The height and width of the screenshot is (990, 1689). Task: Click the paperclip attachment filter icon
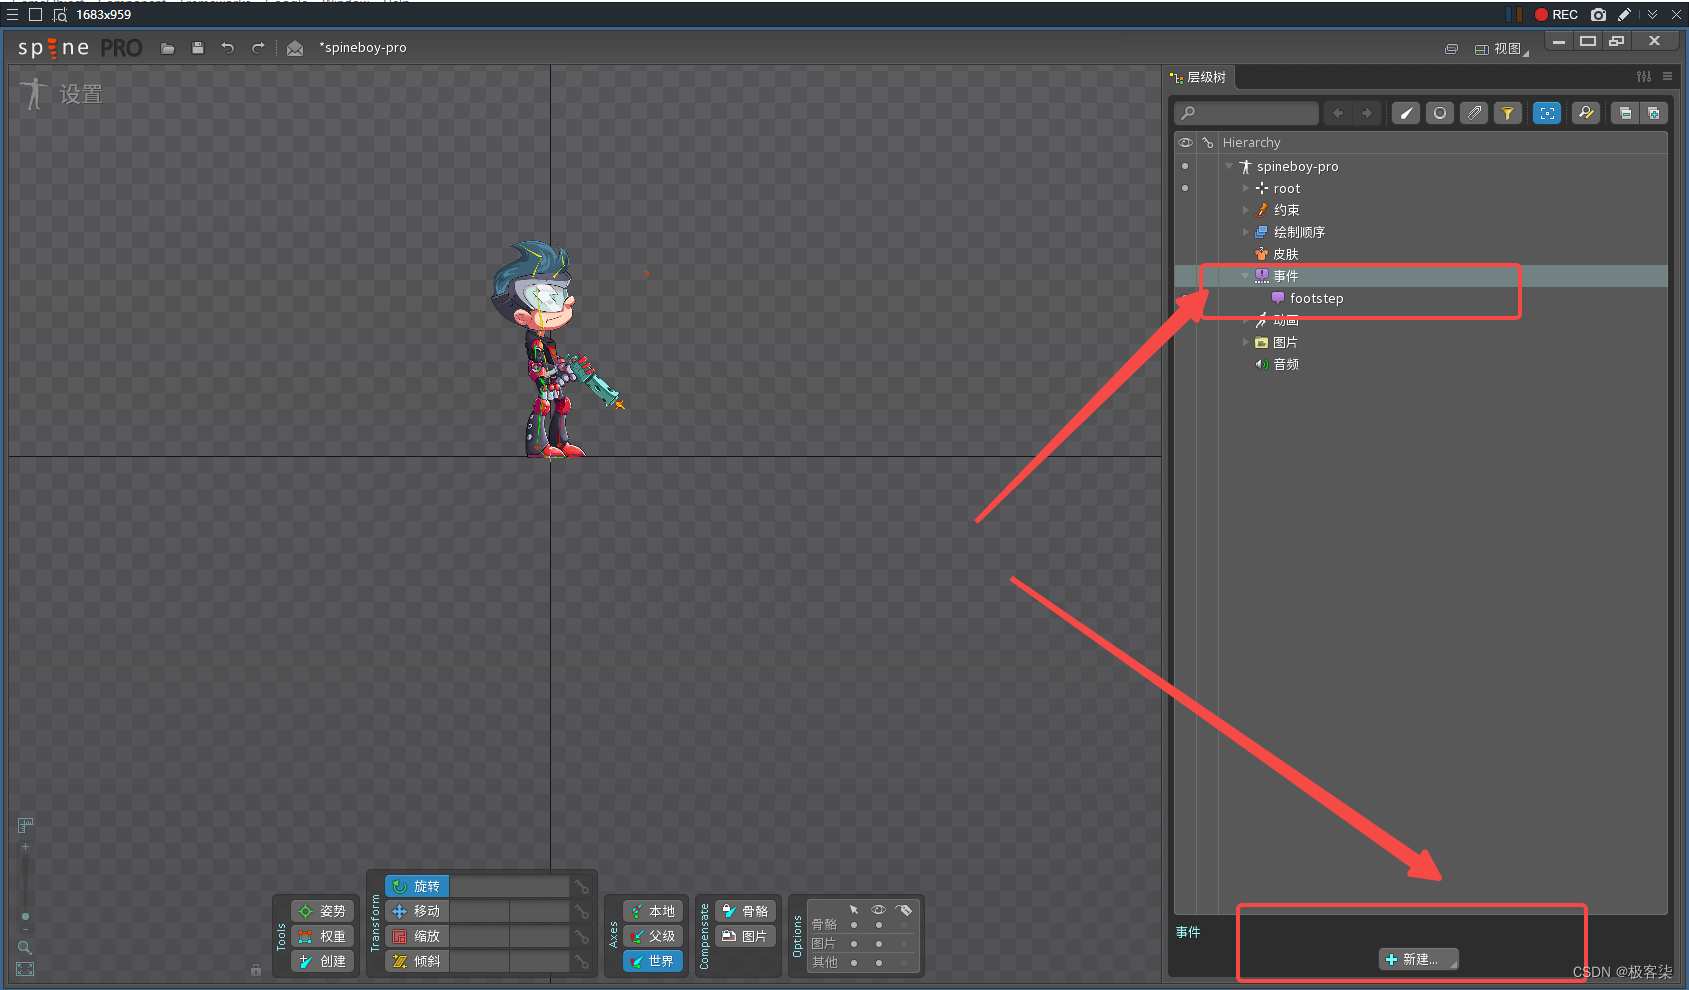1474,113
